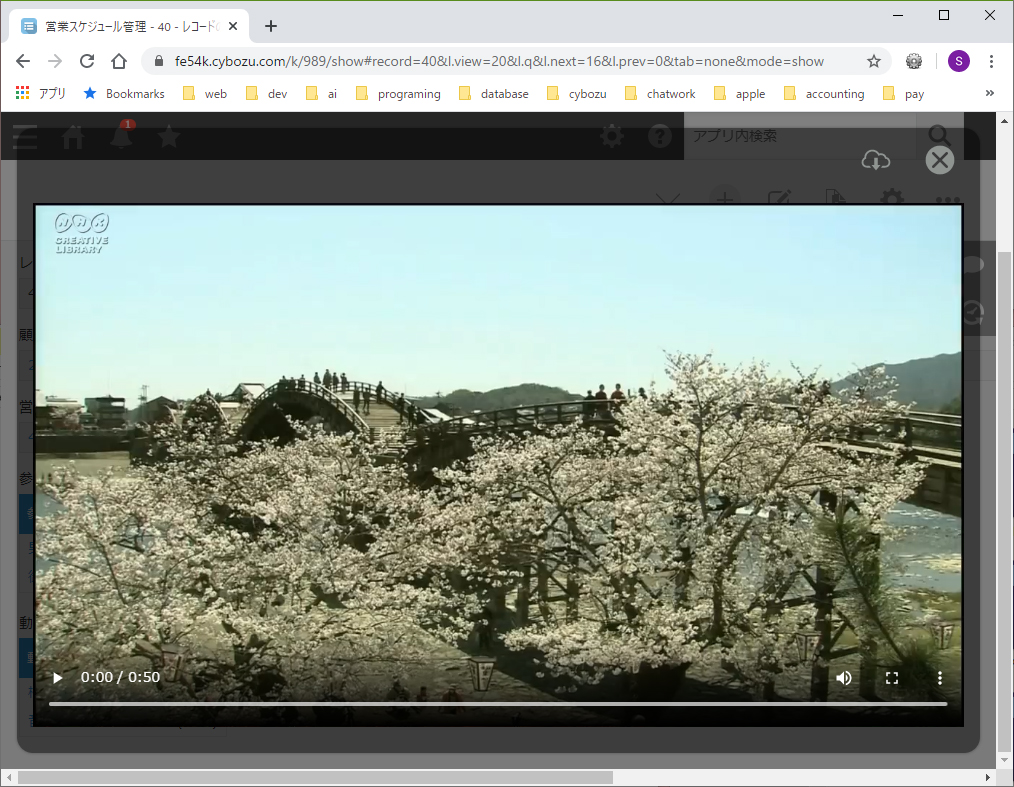Go back to previous page
Screen dimensions: 1014x787
[x=23, y=61]
